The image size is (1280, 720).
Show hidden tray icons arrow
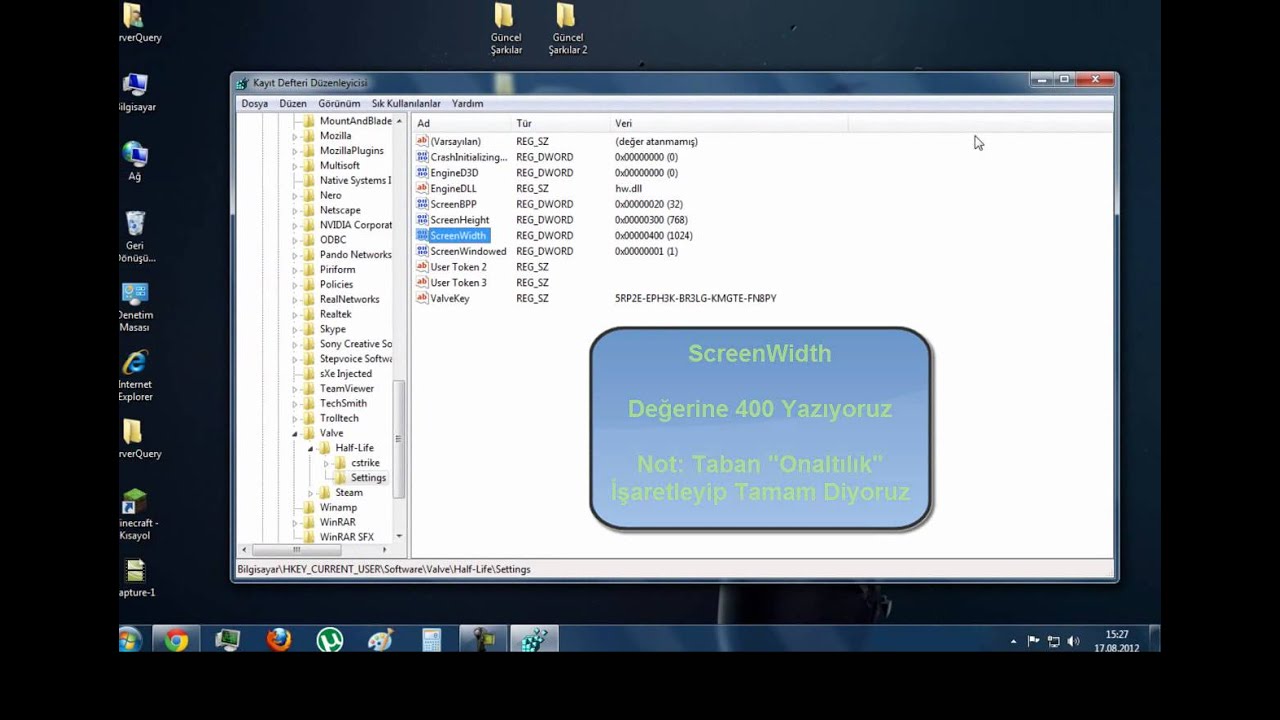(1013, 641)
